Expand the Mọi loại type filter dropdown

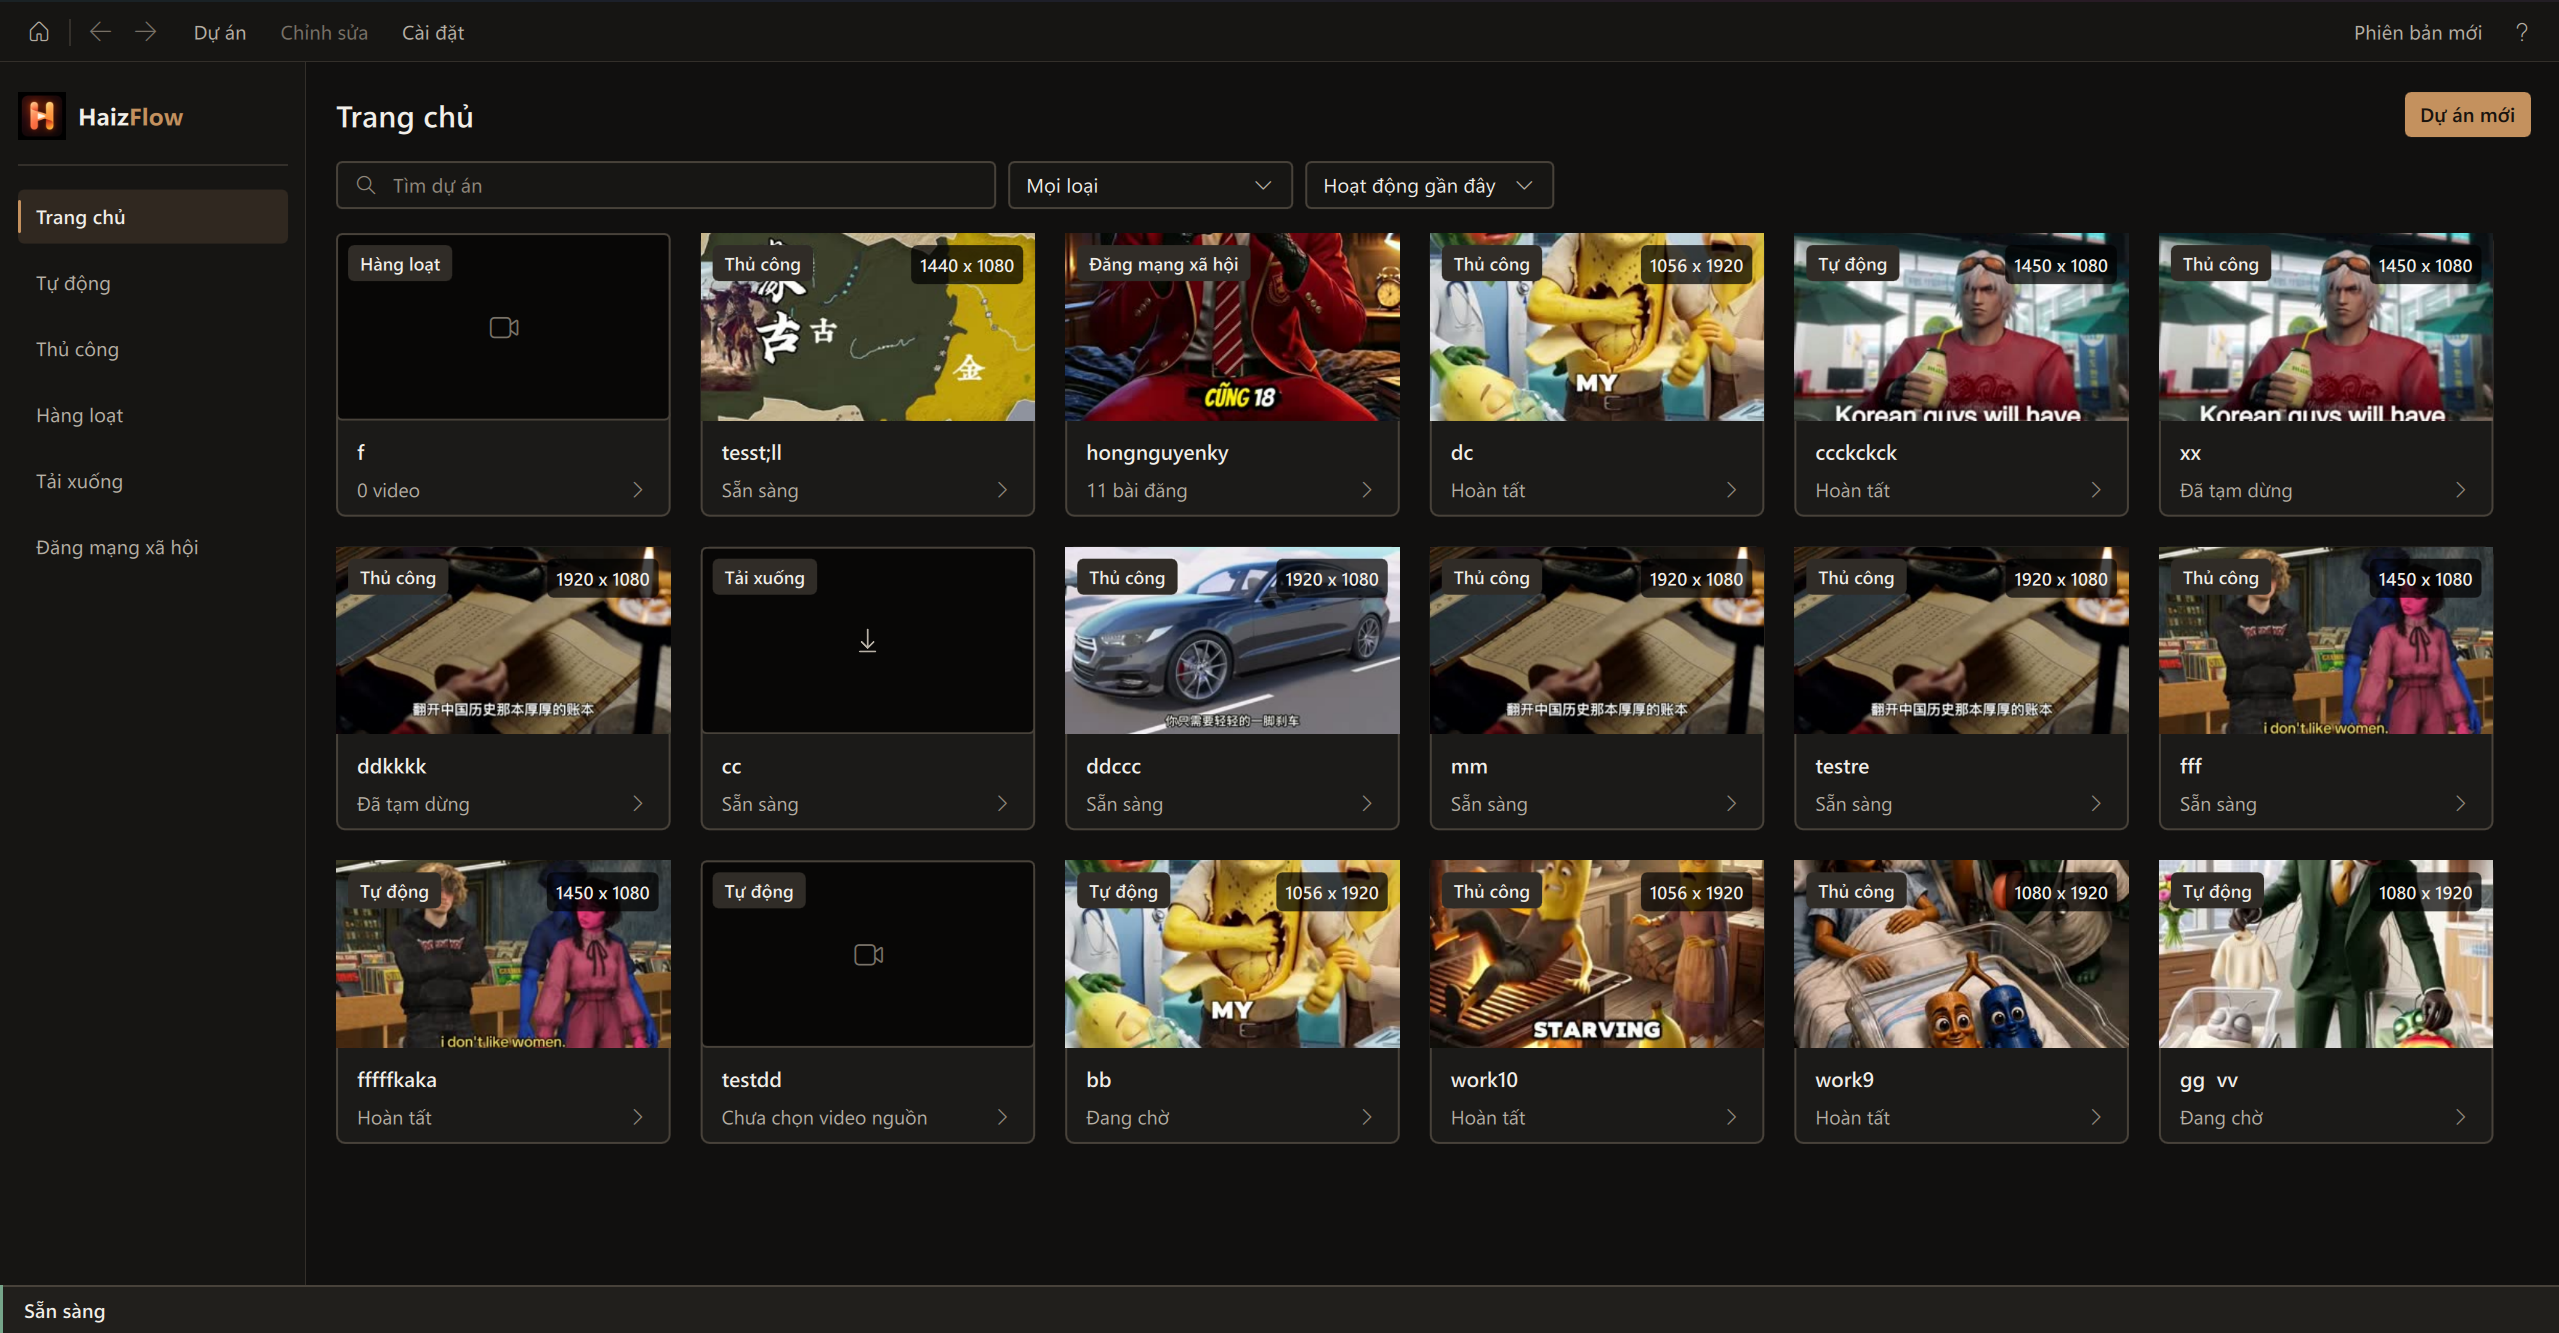[1150, 185]
